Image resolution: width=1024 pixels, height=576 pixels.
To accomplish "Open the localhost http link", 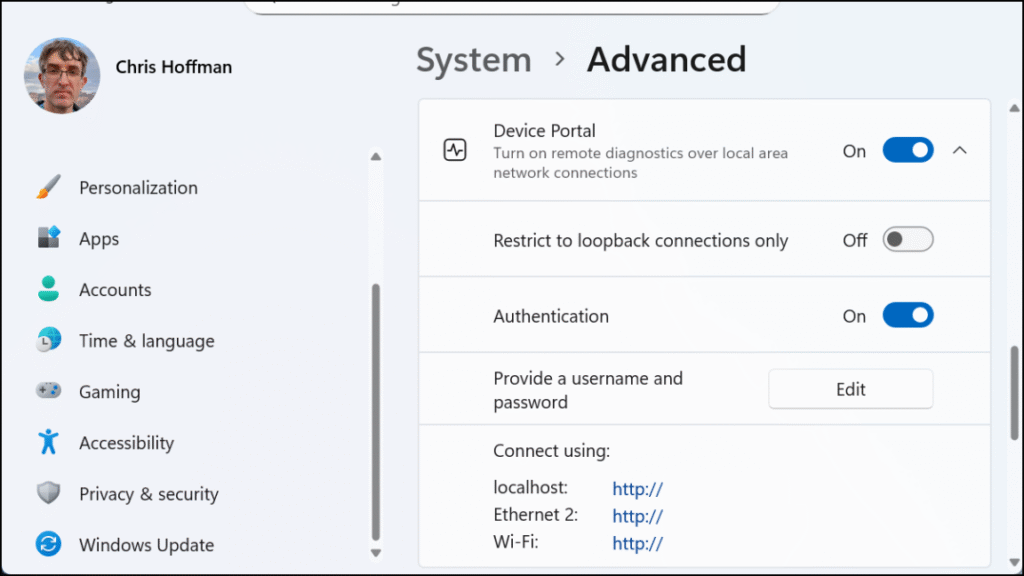I will pyautogui.click(x=637, y=489).
